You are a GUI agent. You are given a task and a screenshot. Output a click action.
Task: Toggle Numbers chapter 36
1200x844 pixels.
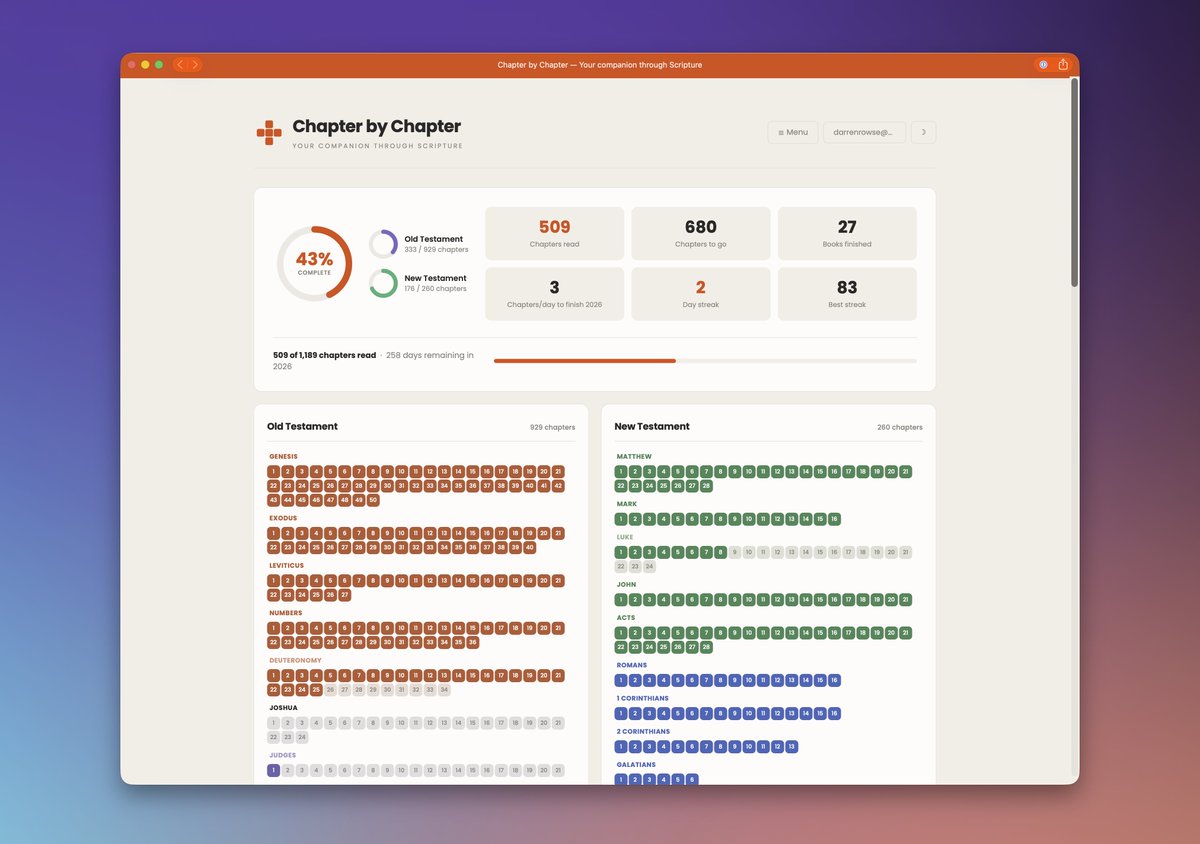(x=473, y=643)
